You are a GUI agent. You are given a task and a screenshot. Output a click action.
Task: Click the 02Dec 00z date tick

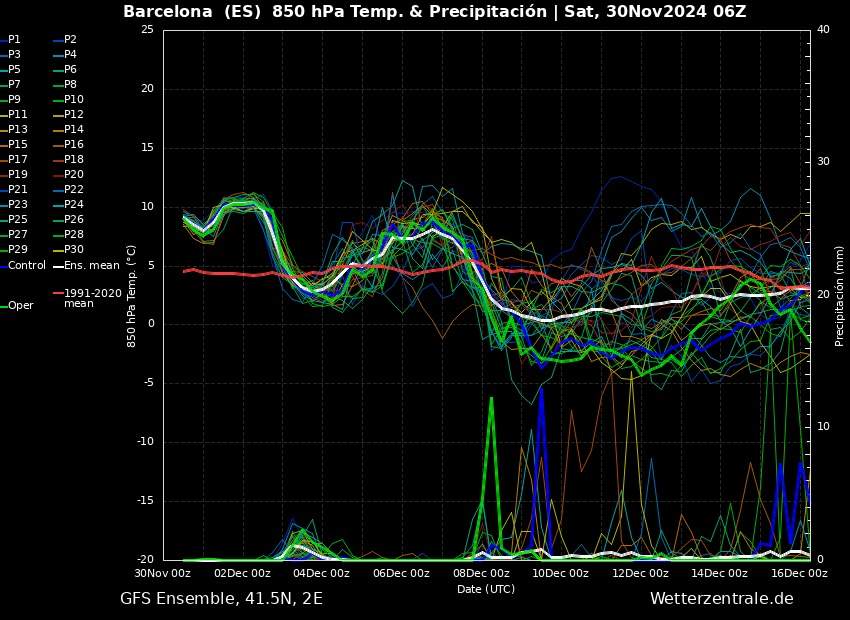(242, 573)
